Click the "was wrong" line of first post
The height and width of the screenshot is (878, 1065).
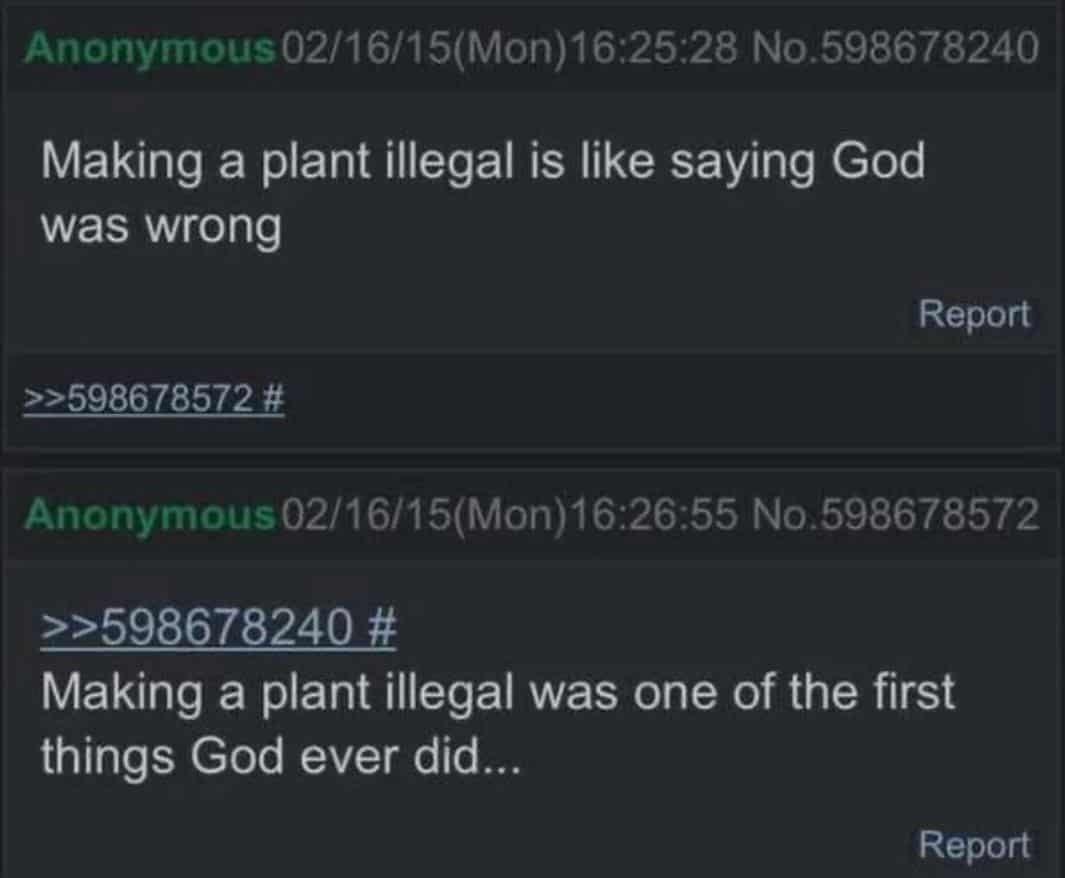coord(160,229)
